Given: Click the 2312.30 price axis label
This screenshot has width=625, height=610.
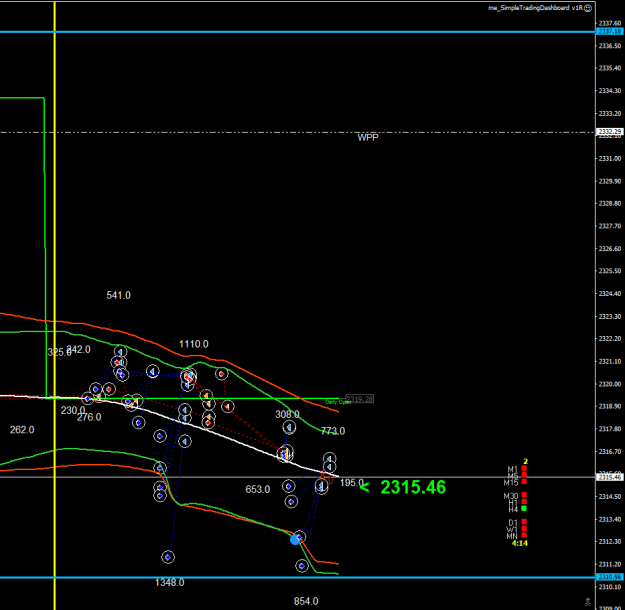Looking at the screenshot, I should click(x=610, y=541).
